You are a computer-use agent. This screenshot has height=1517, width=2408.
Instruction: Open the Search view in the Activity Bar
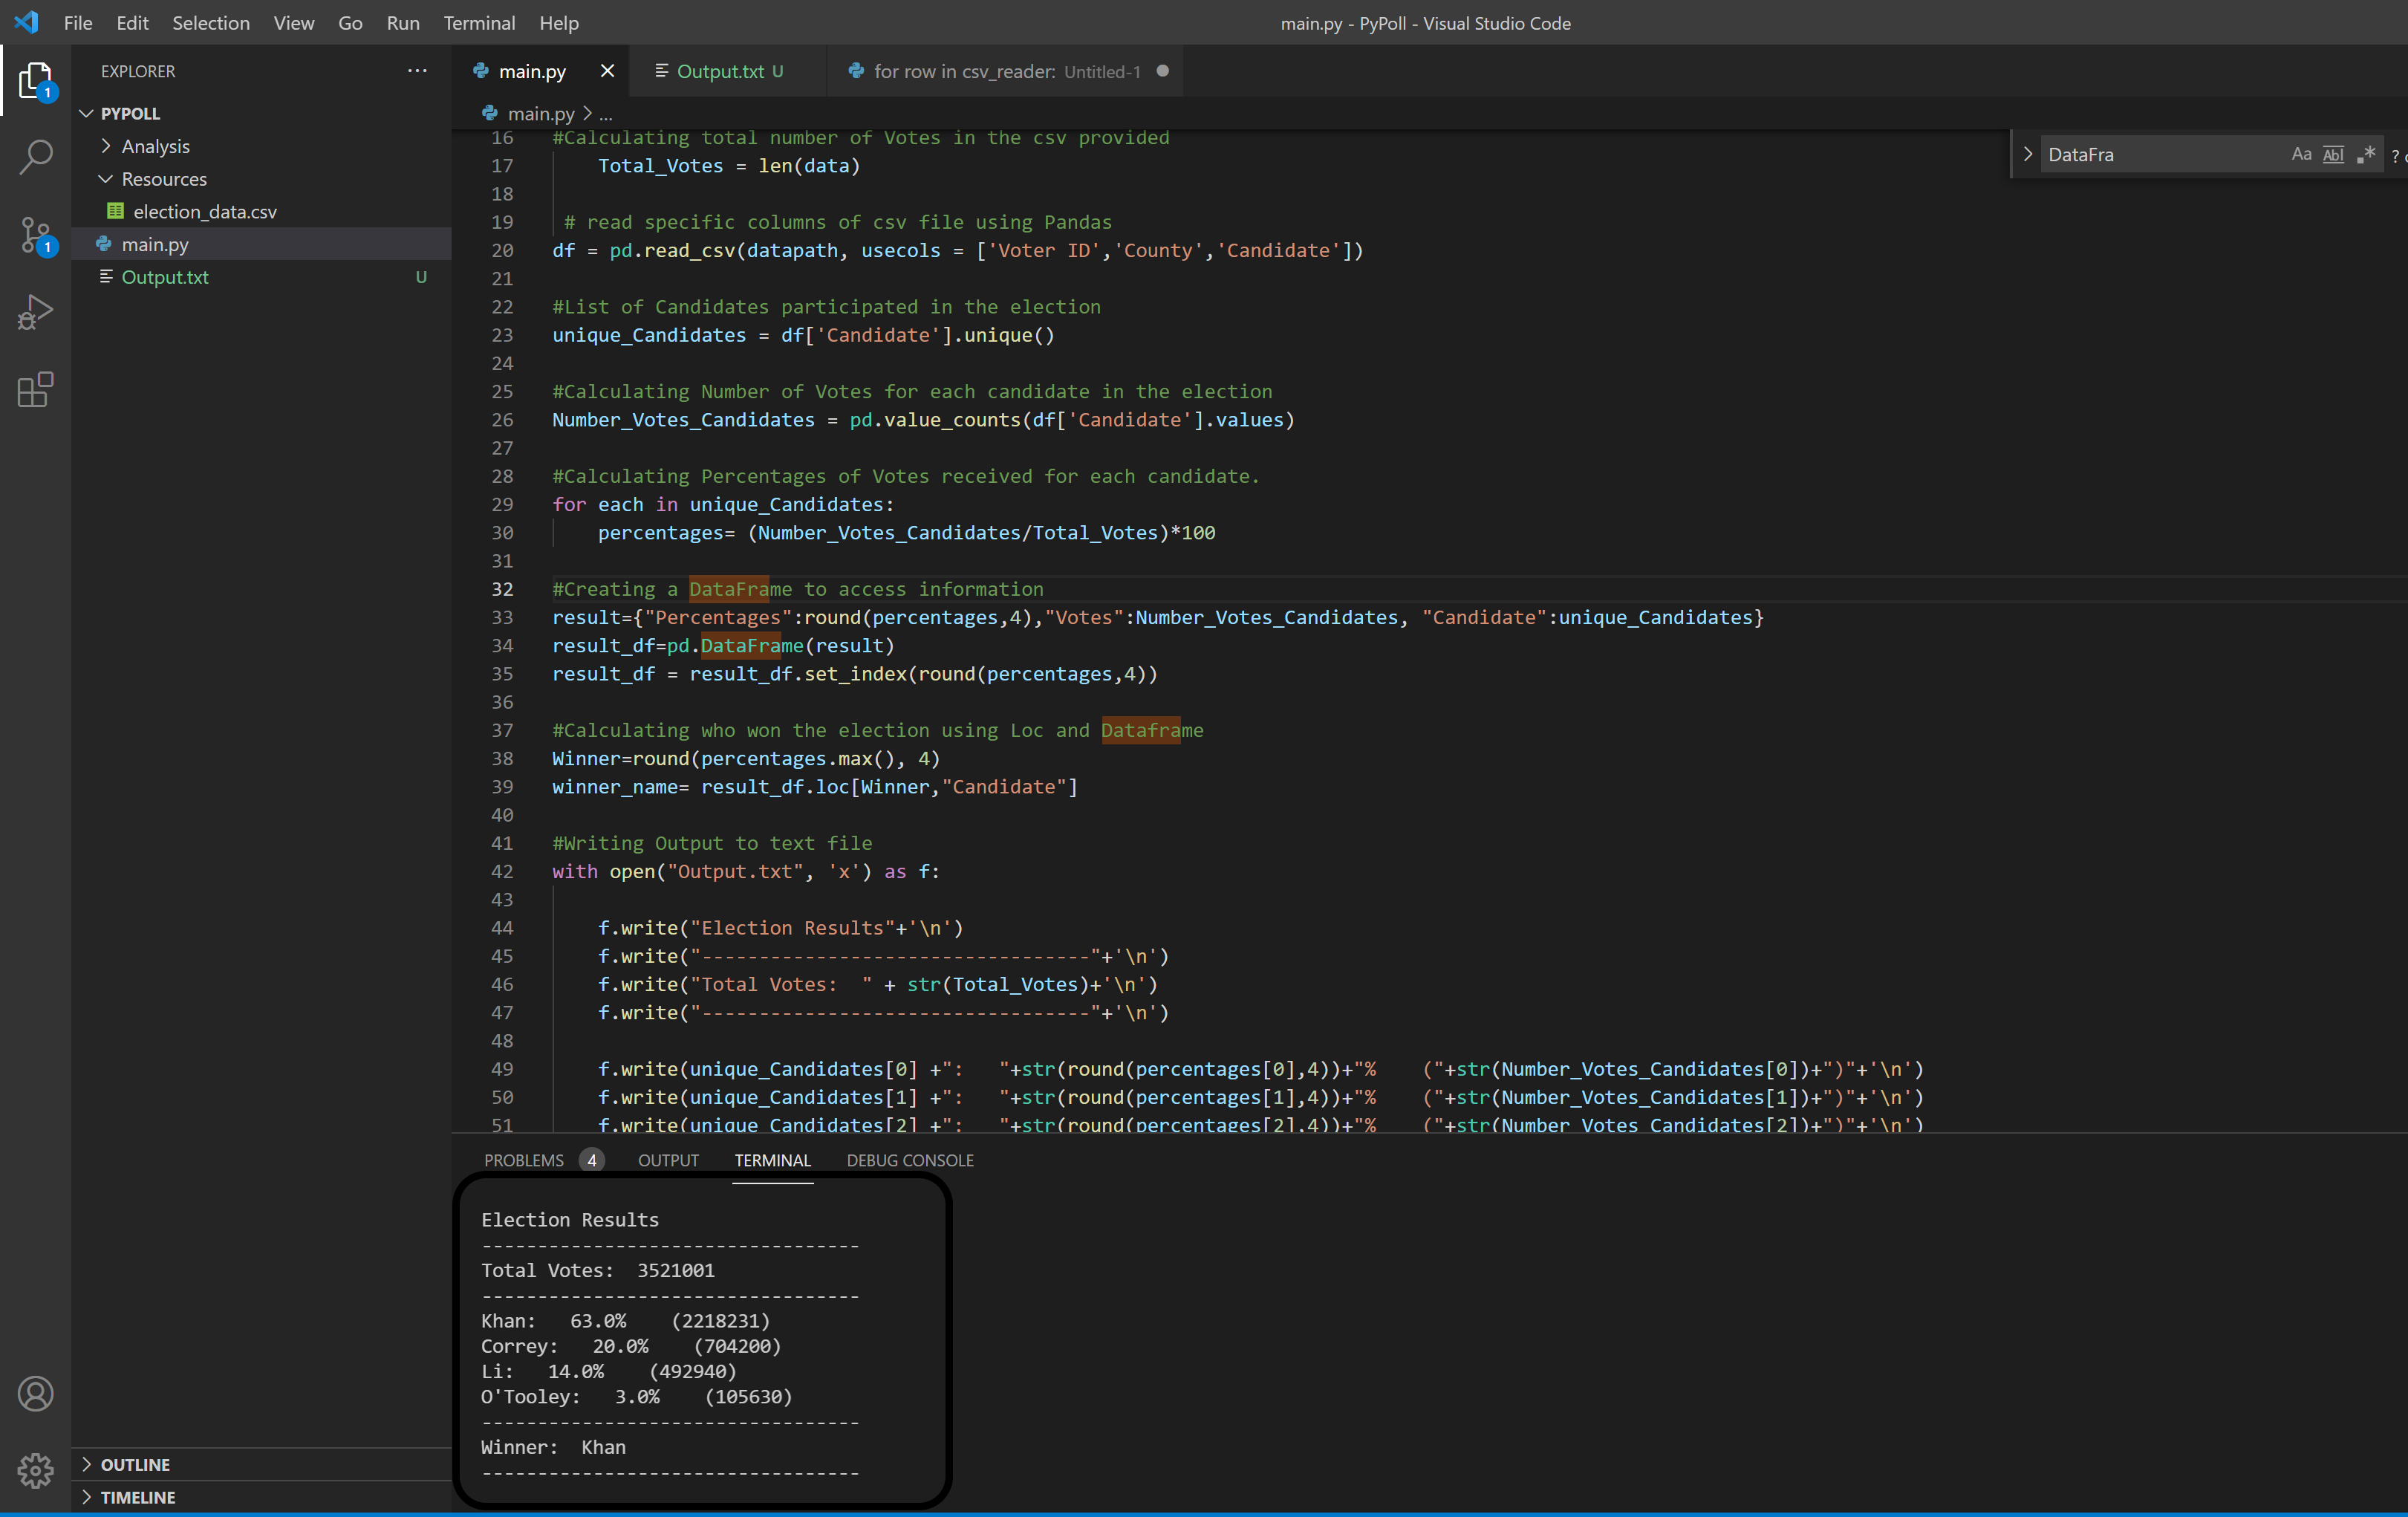(36, 157)
